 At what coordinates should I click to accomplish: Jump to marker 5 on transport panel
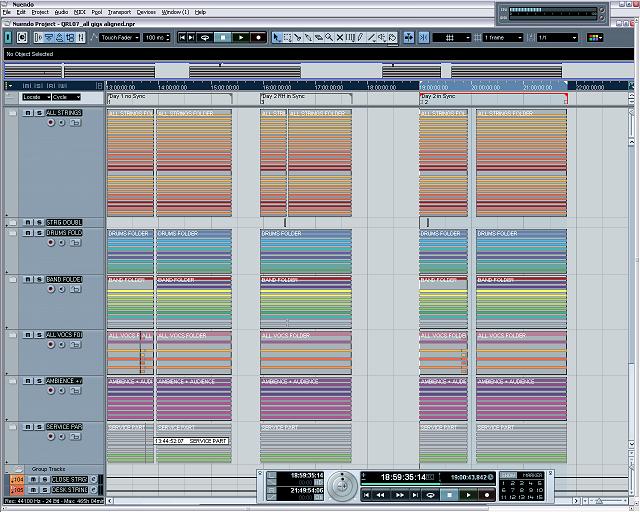pos(540,483)
